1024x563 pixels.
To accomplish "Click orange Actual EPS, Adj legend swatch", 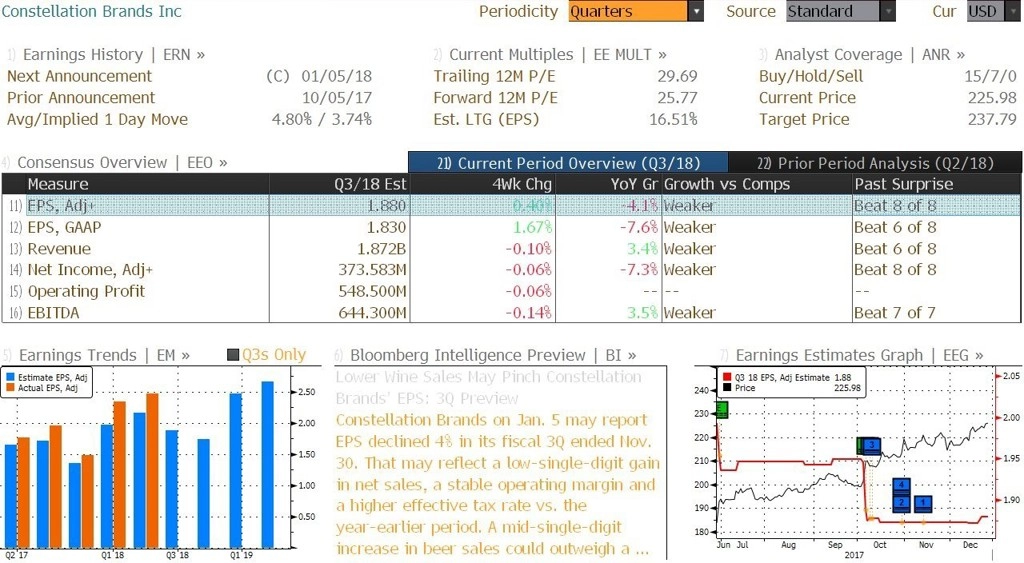I will [10, 388].
